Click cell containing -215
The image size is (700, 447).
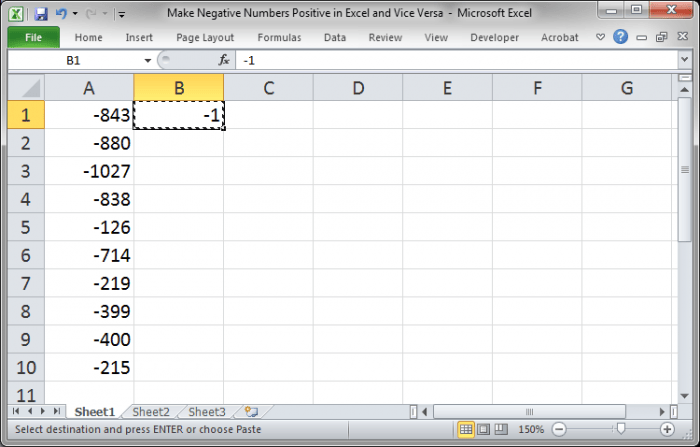click(x=89, y=368)
